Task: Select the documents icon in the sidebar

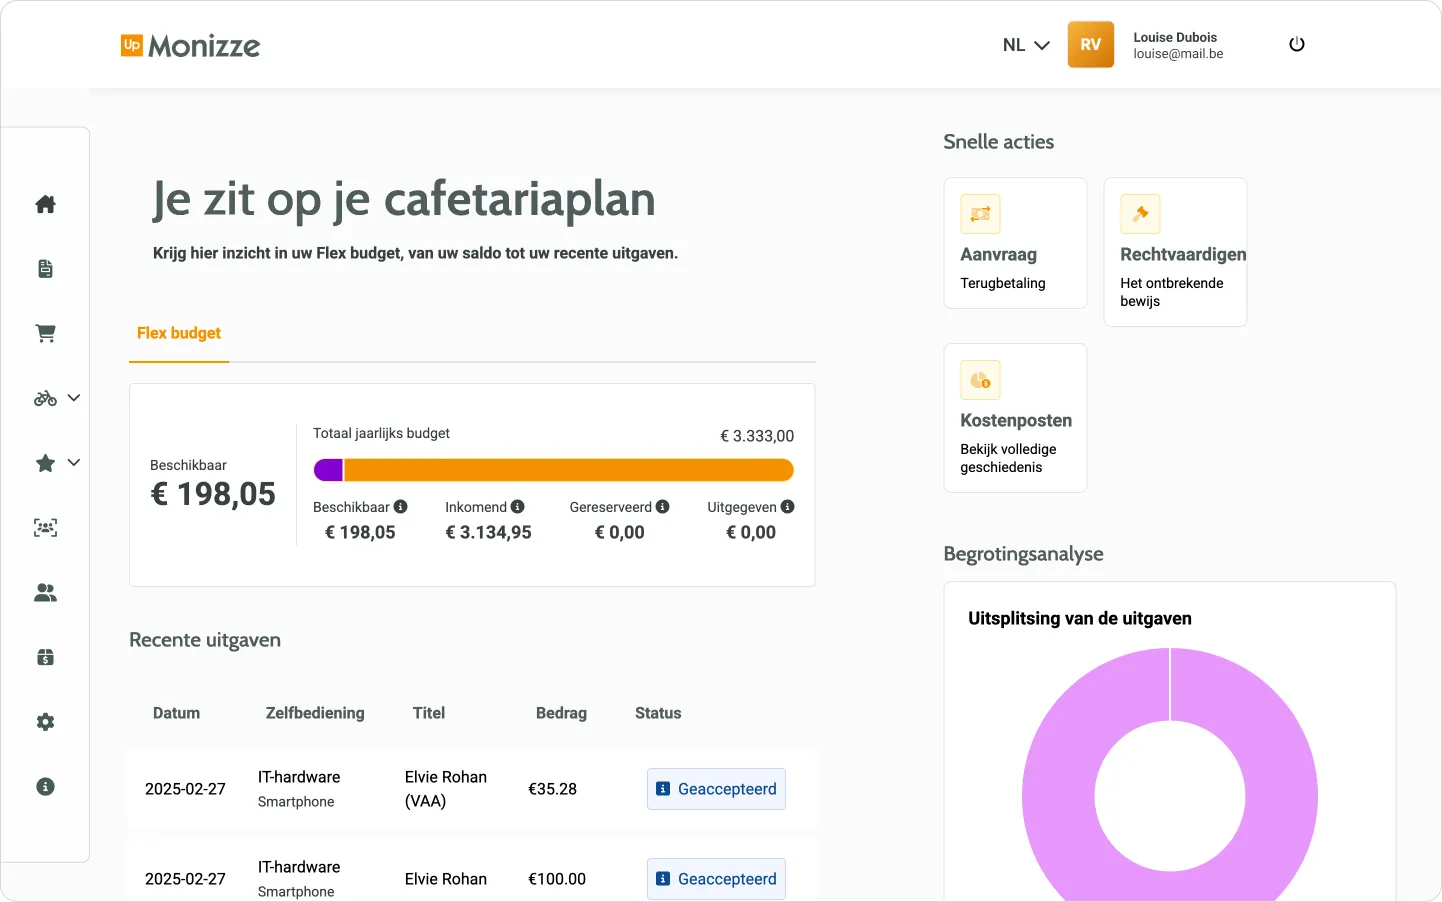Action: [x=45, y=268]
